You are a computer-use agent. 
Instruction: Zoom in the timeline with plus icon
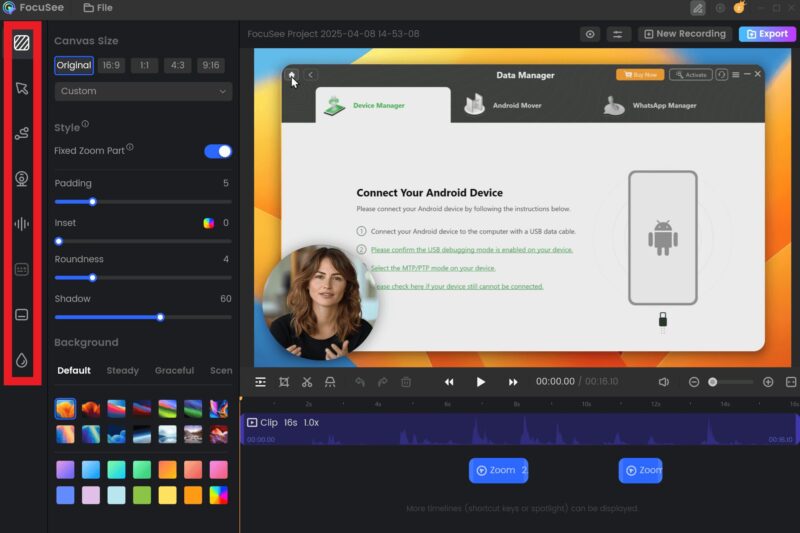pyautogui.click(x=768, y=382)
